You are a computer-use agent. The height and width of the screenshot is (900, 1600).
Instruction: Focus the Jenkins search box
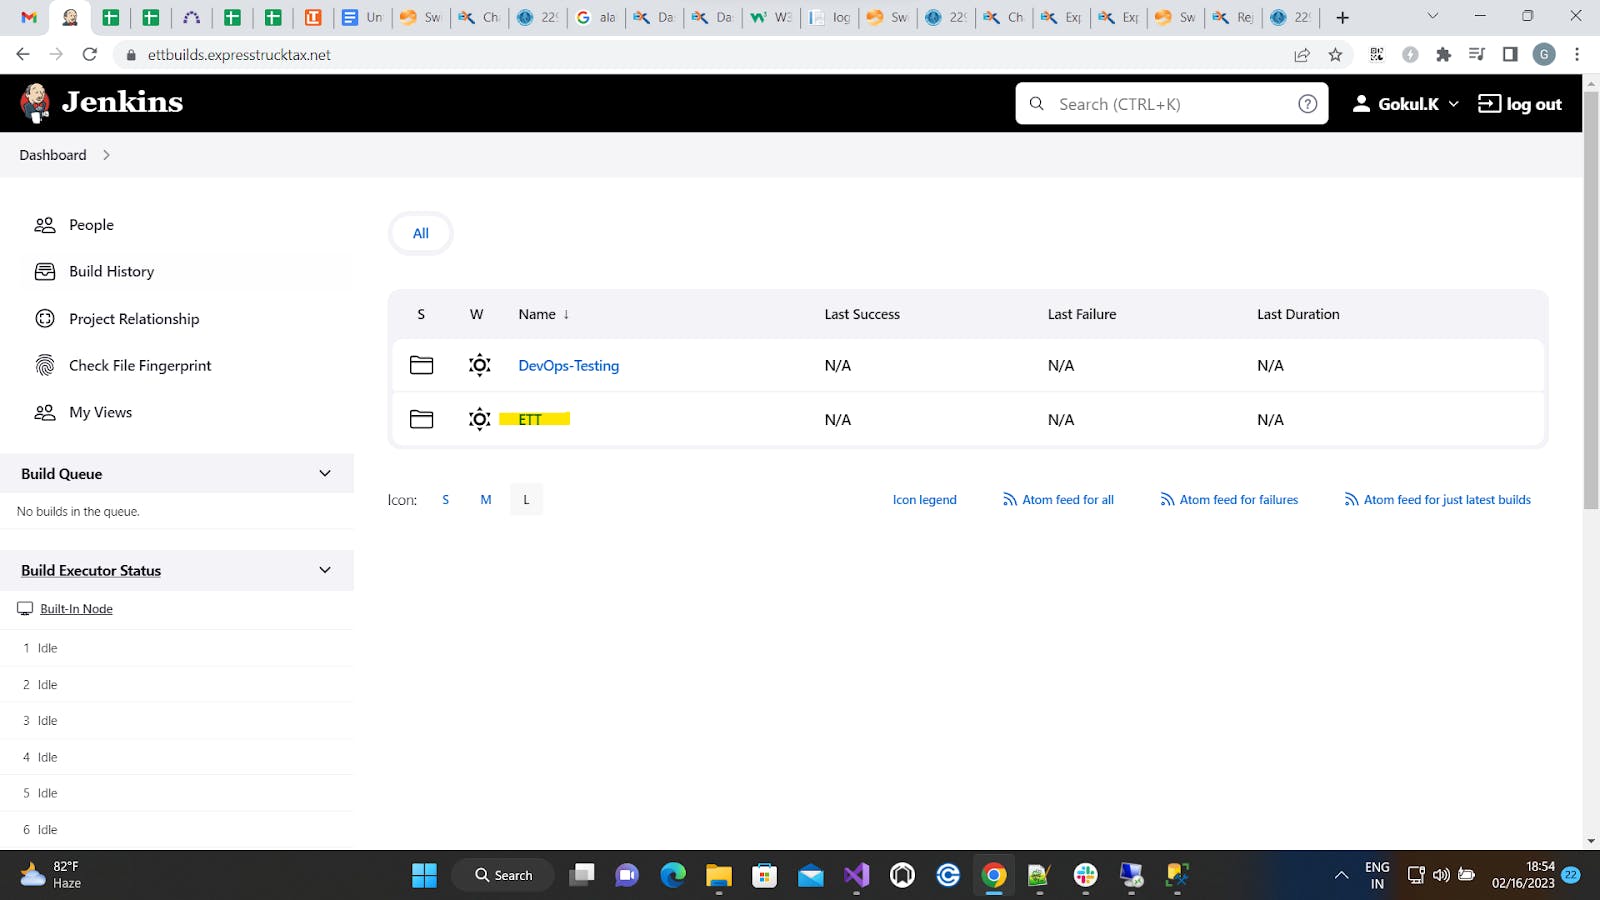tap(1171, 104)
